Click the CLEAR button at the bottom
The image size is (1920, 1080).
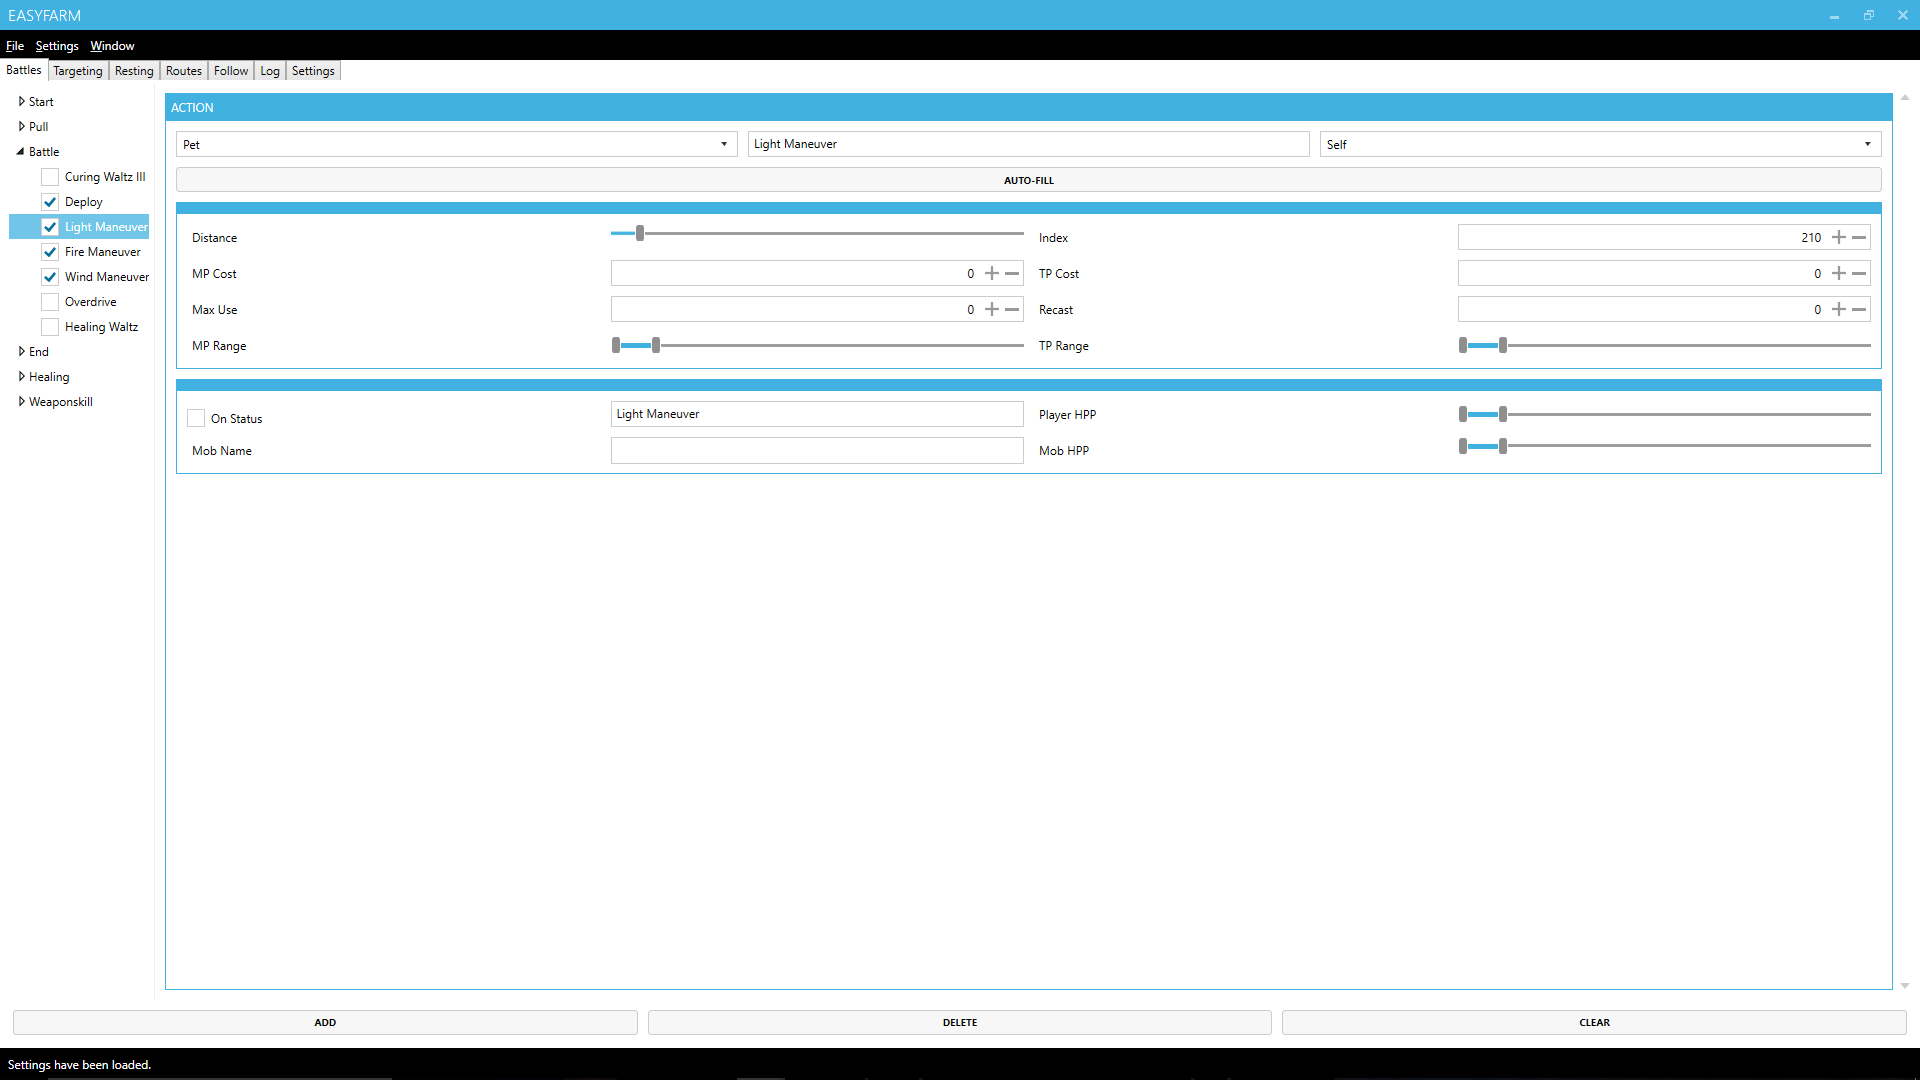pyautogui.click(x=1593, y=1022)
